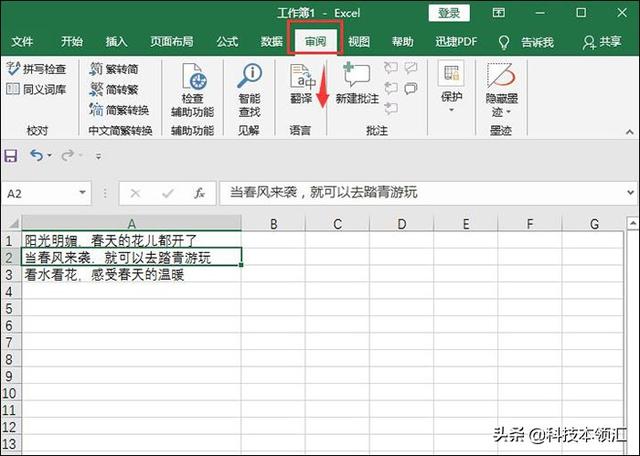
Task: Confirm the entry with checkmark
Action: click(168, 193)
